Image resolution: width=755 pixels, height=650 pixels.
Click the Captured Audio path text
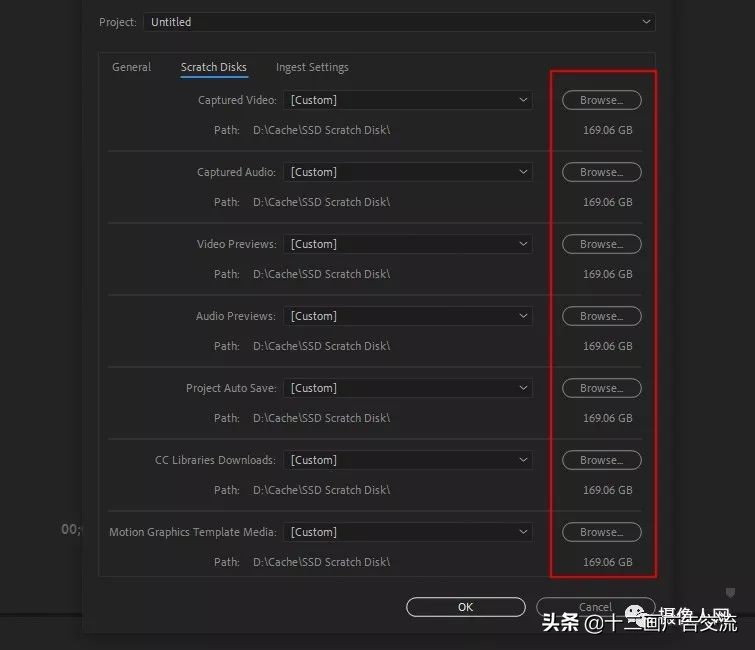(x=322, y=202)
